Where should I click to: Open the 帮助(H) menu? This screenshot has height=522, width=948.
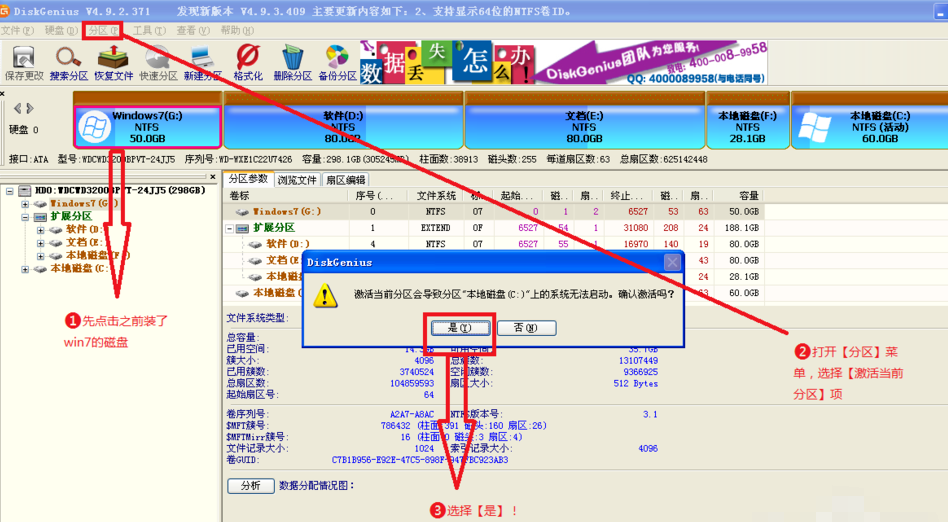(x=237, y=30)
